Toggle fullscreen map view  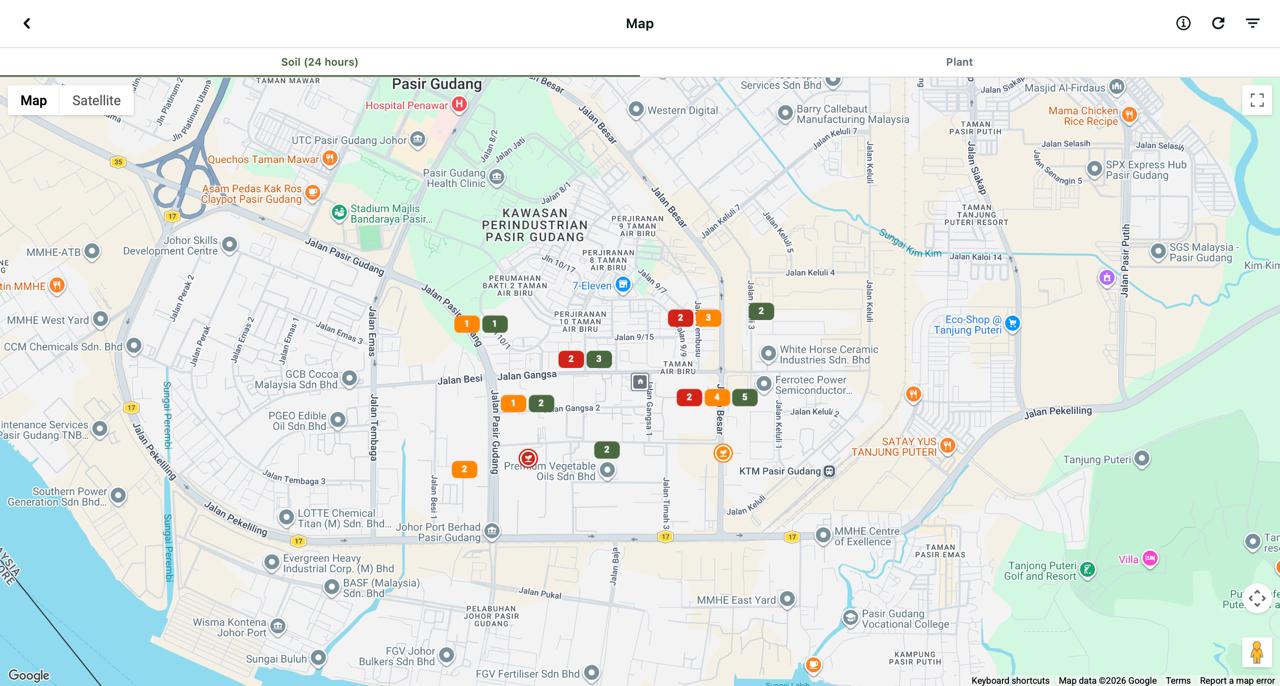click(1257, 100)
